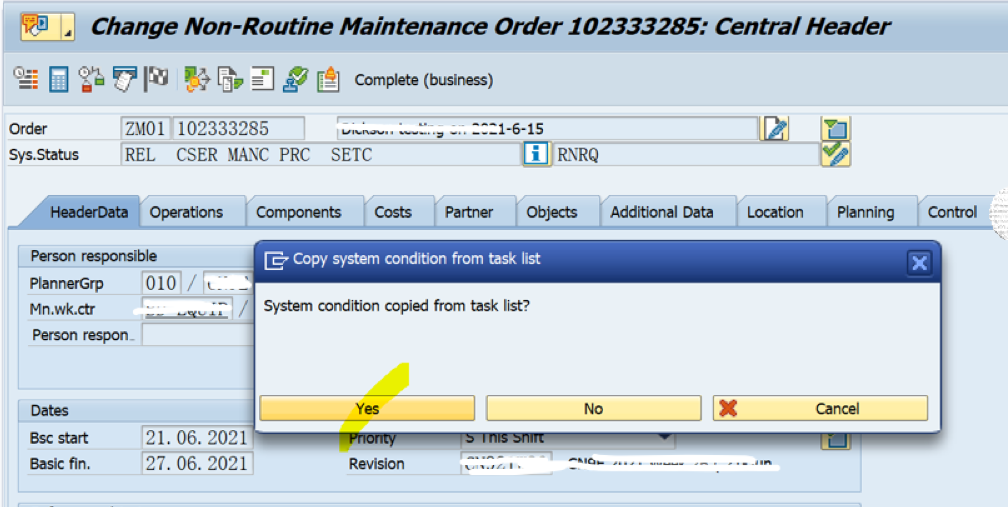This screenshot has width=1008, height=507.
Task: Click the Dates group header
Action: click(50, 410)
